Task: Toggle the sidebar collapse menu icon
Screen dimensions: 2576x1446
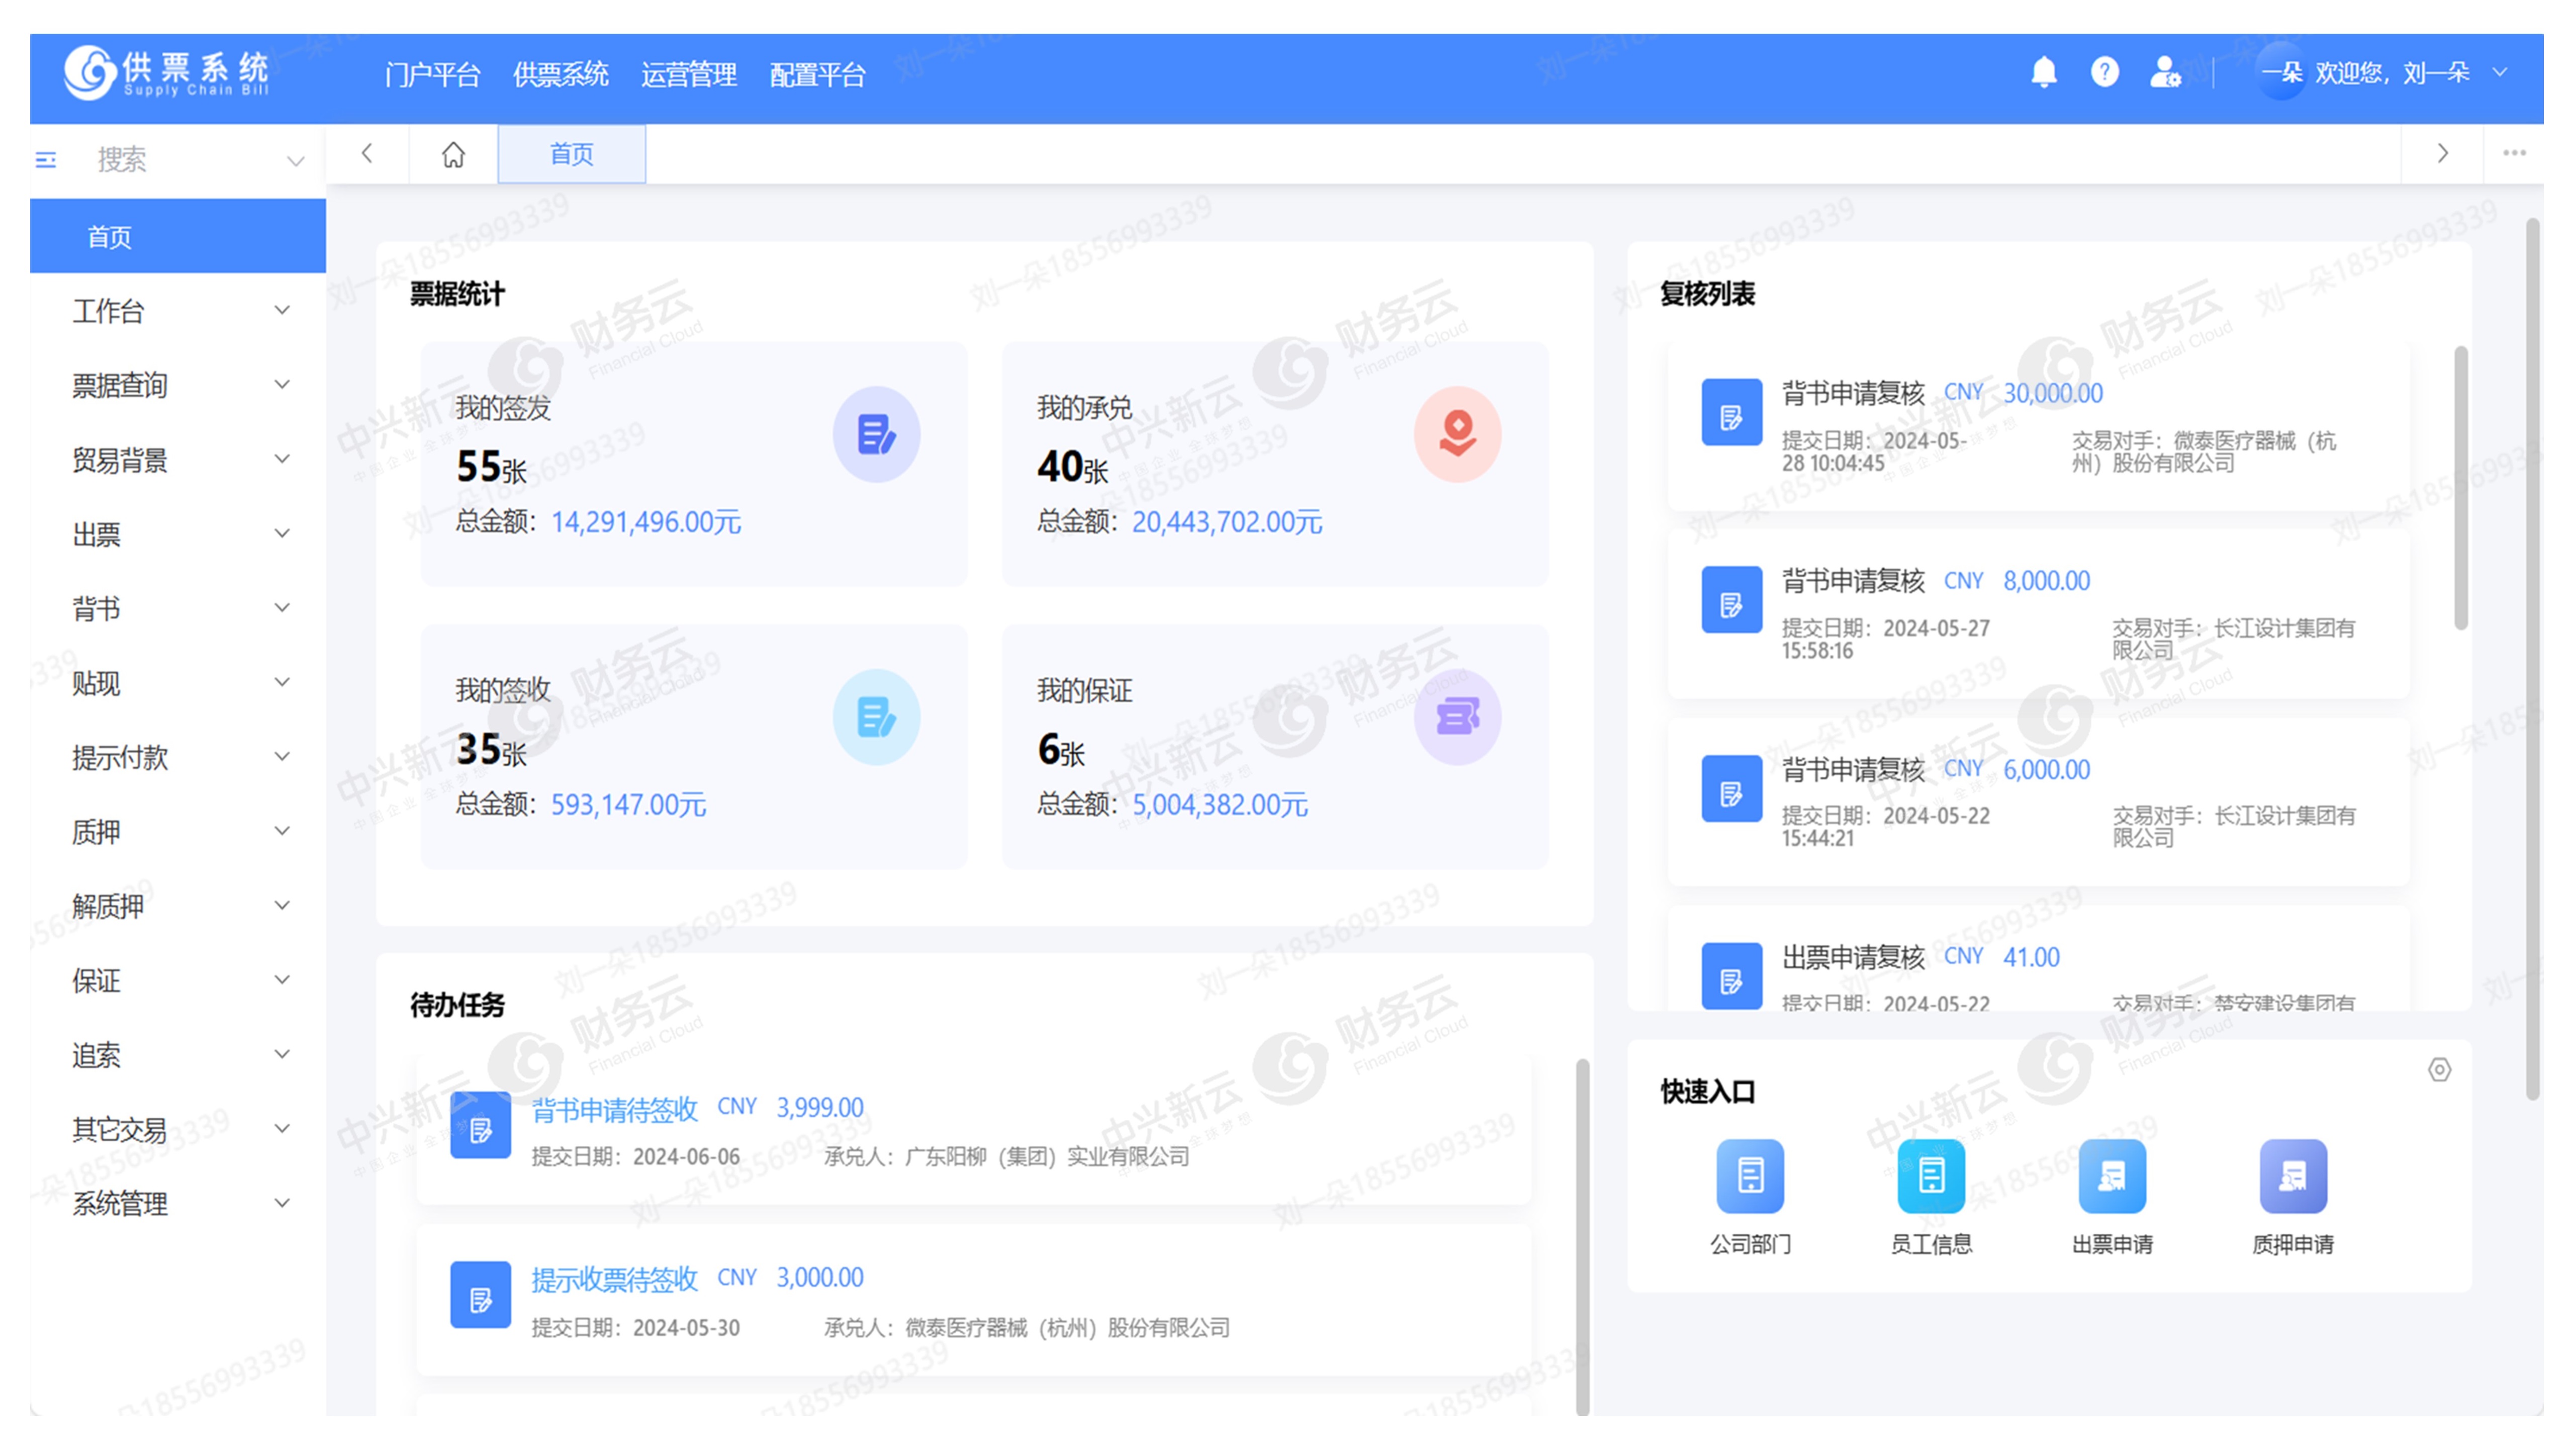Action: tap(46, 160)
